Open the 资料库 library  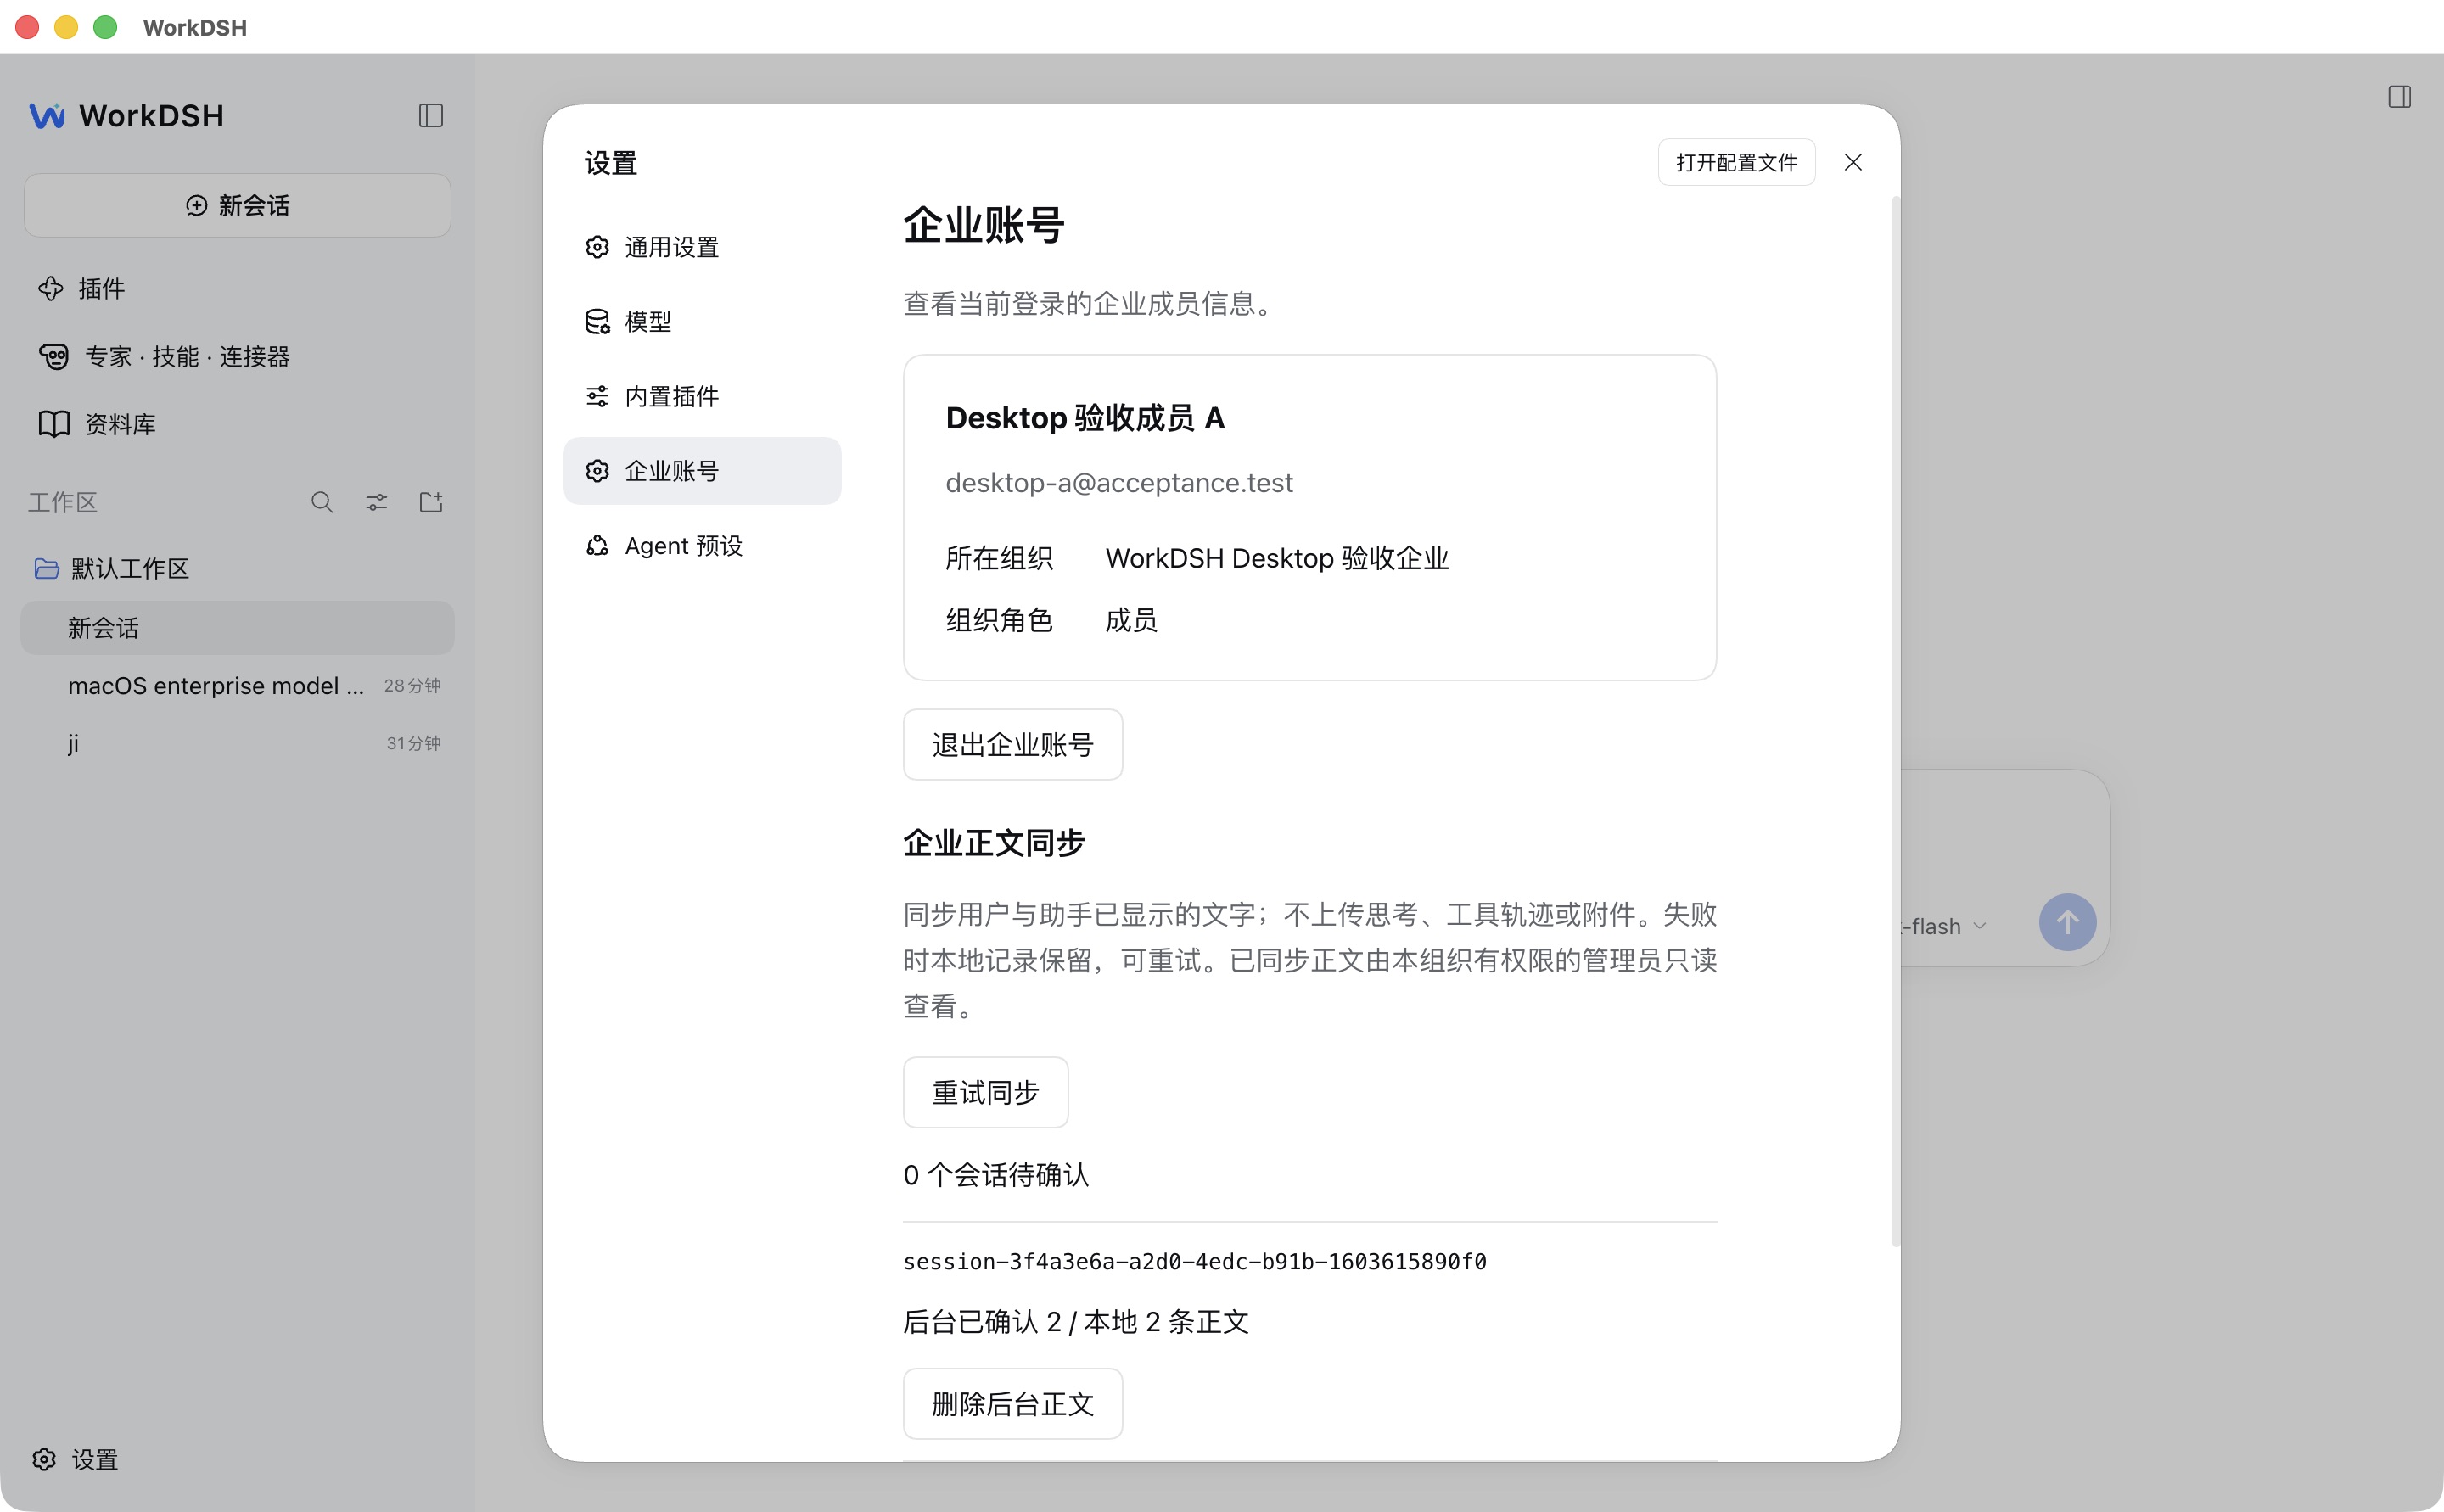point(237,424)
